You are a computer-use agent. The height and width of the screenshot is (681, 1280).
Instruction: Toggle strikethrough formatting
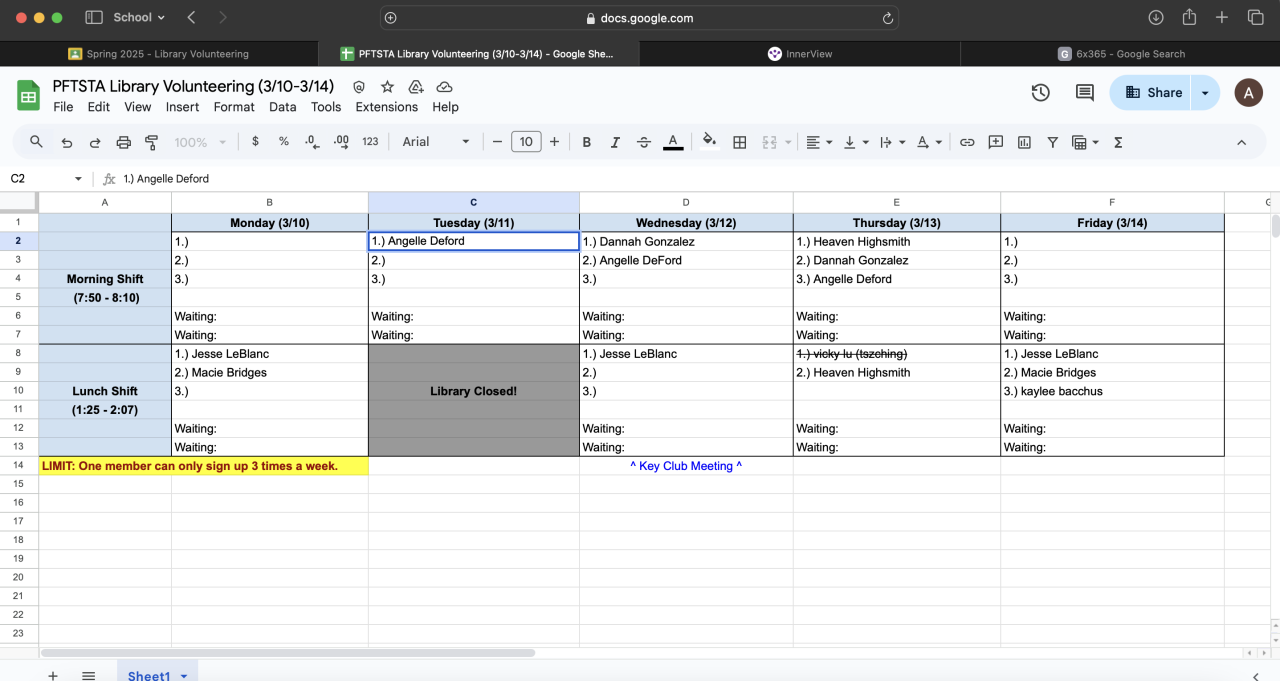tap(643, 142)
